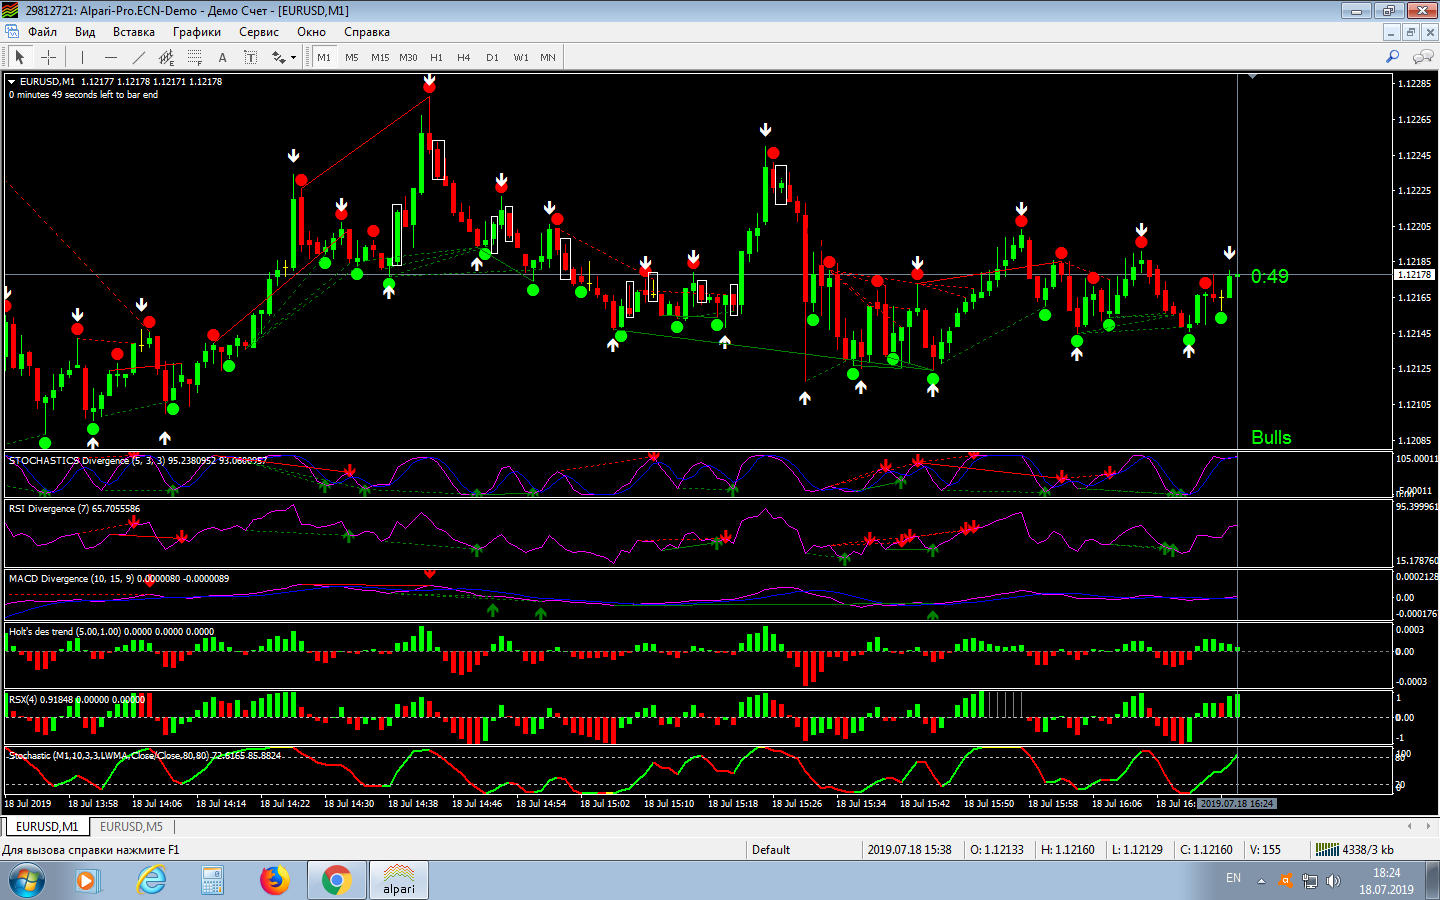Open the Графики menu
Screen dimensions: 1440x900
tap(197, 32)
